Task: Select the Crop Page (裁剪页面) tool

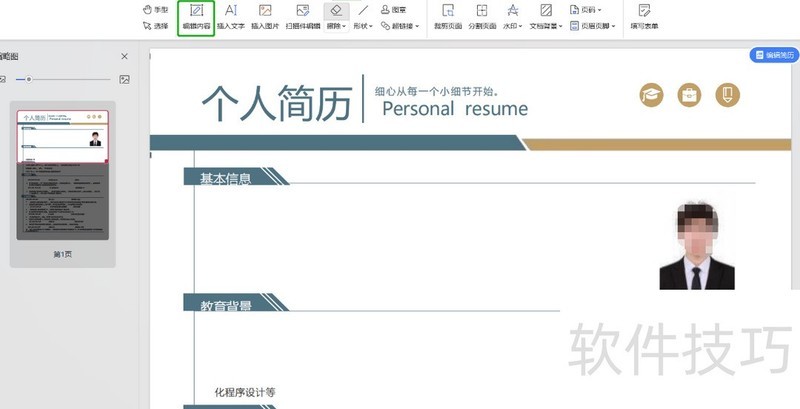Action: (448, 18)
